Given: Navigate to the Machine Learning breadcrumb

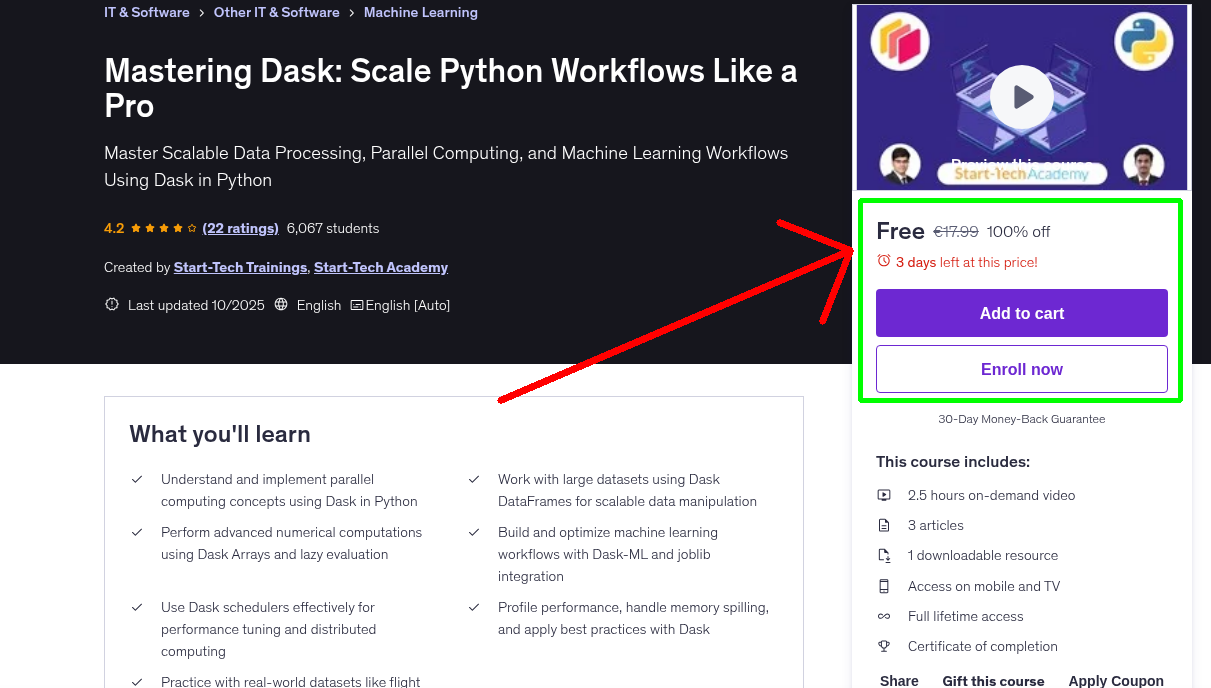Looking at the screenshot, I should 420,12.
